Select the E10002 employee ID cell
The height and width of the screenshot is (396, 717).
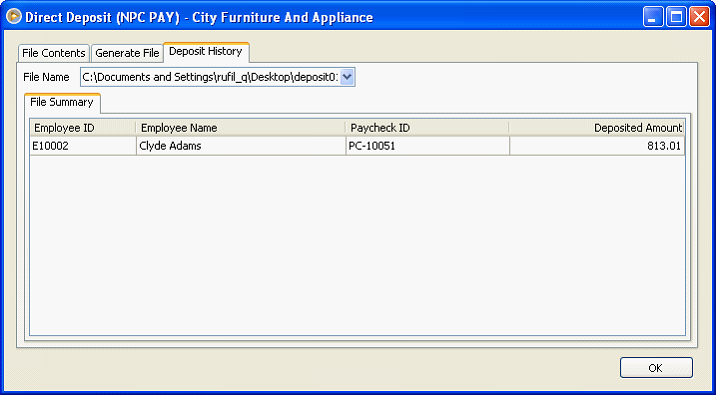(83, 146)
